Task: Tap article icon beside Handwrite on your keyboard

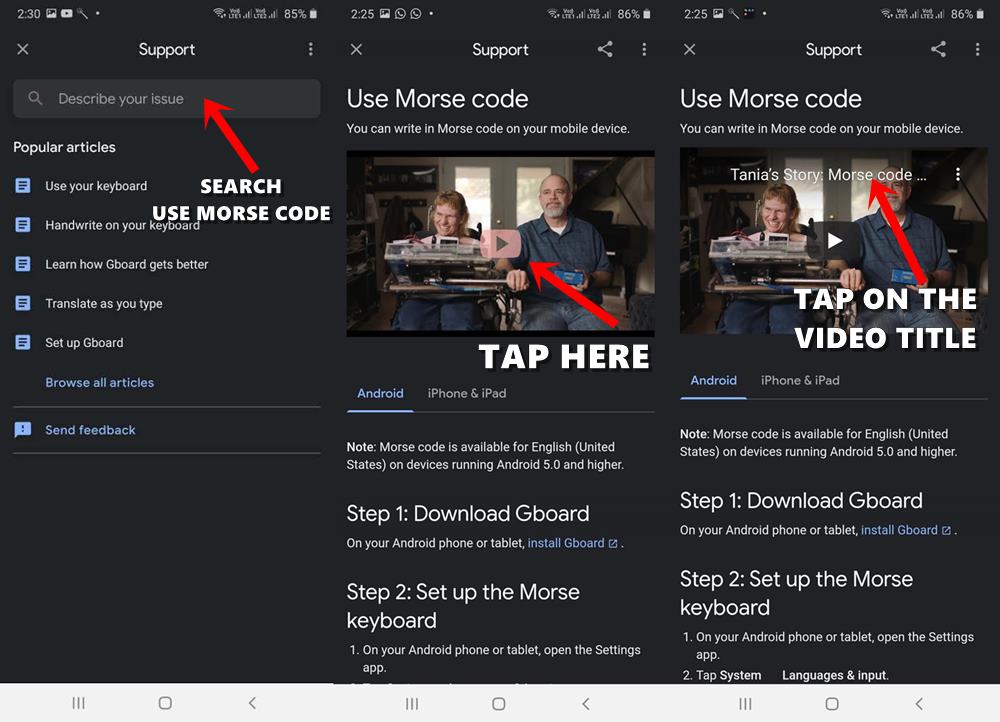Action: [22, 225]
